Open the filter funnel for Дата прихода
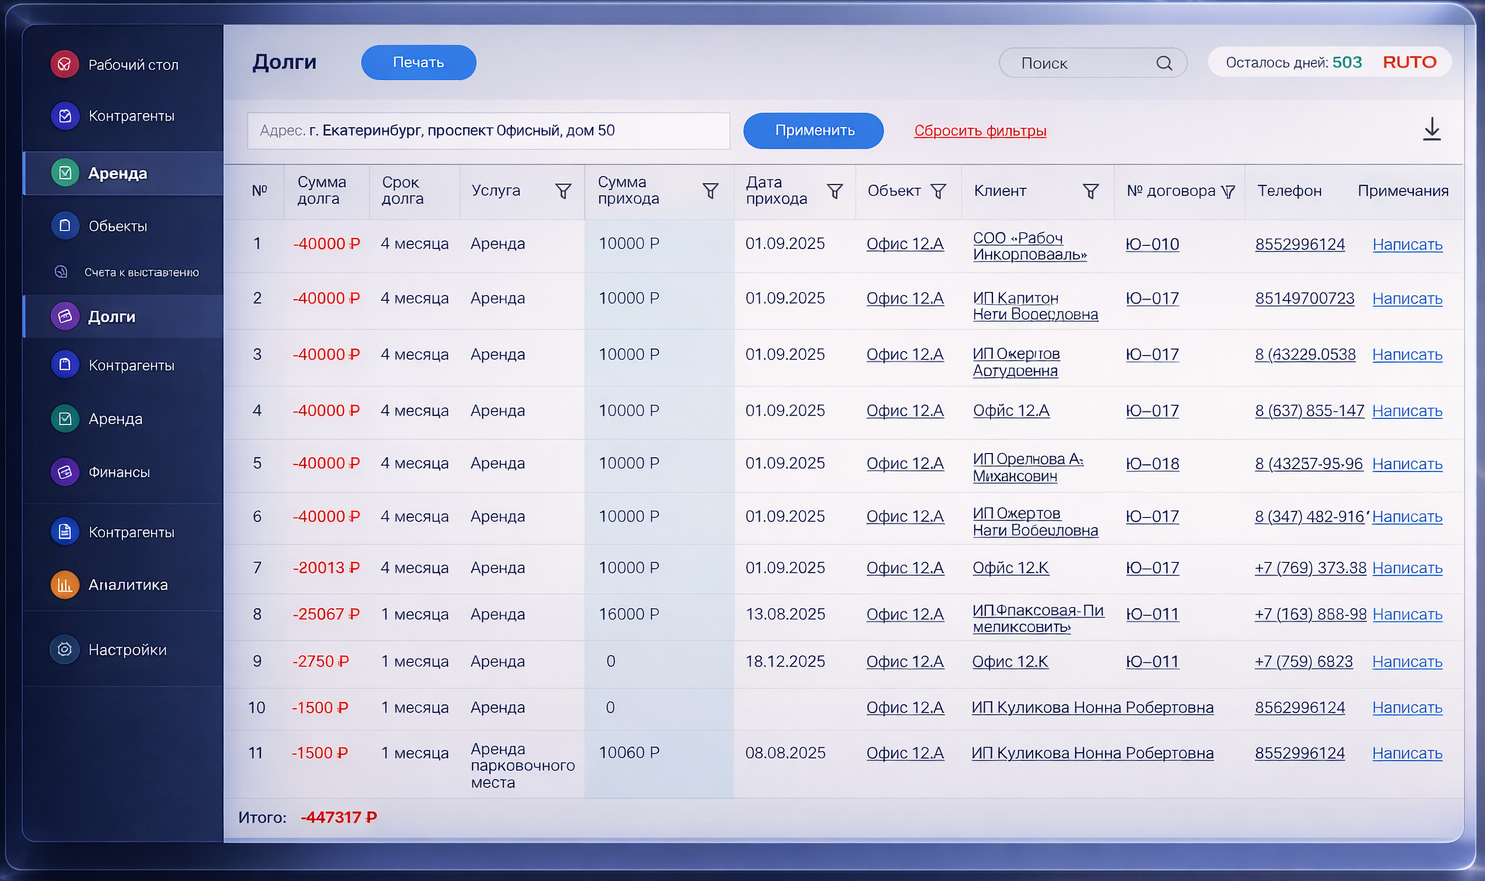This screenshot has width=1485, height=881. point(835,191)
